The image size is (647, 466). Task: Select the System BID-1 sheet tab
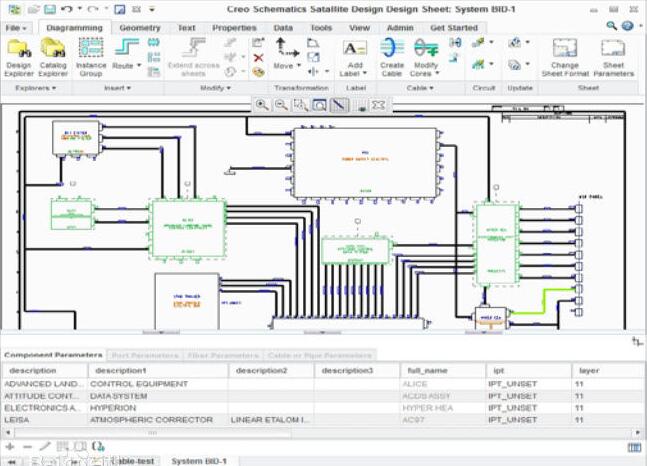point(199,461)
